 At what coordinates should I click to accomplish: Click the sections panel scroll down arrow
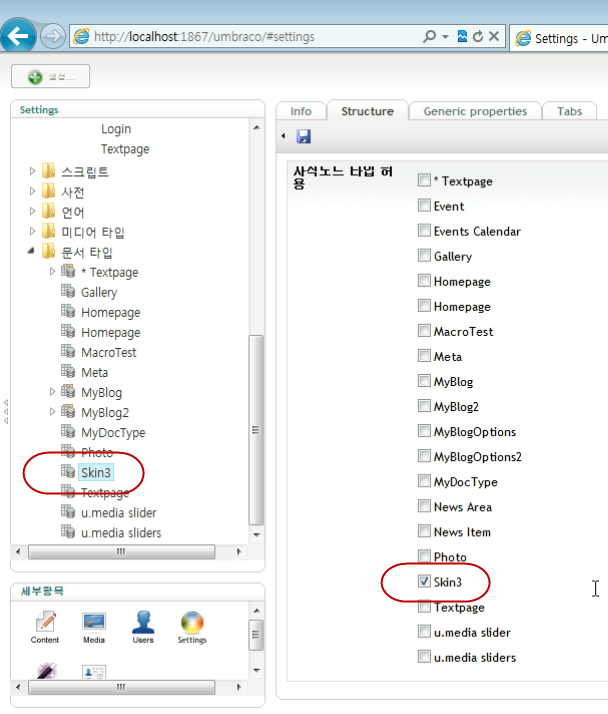pos(256,670)
